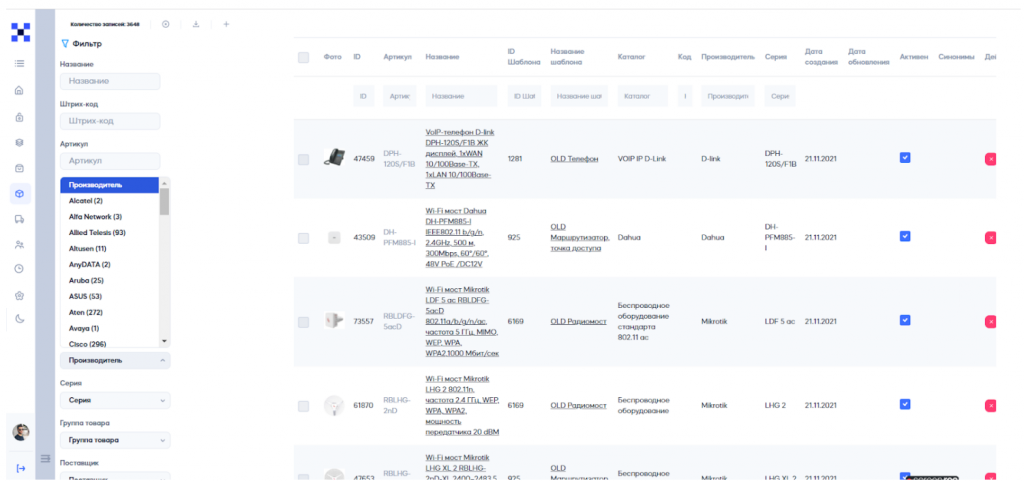Select the active cube products icon
Screen dimensions: 1024x481
pyautogui.click(x=20, y=194)
